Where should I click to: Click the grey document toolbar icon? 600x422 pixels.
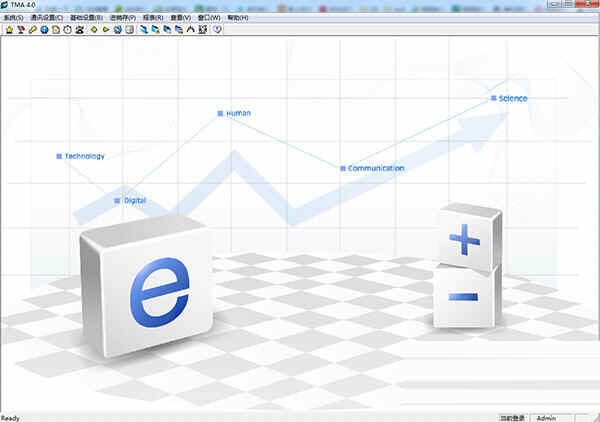click(129, 30)
